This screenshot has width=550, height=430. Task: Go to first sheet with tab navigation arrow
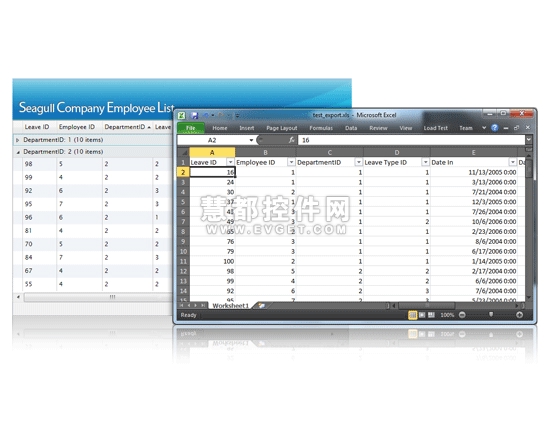pyautogui.click(x=182, y=305)
